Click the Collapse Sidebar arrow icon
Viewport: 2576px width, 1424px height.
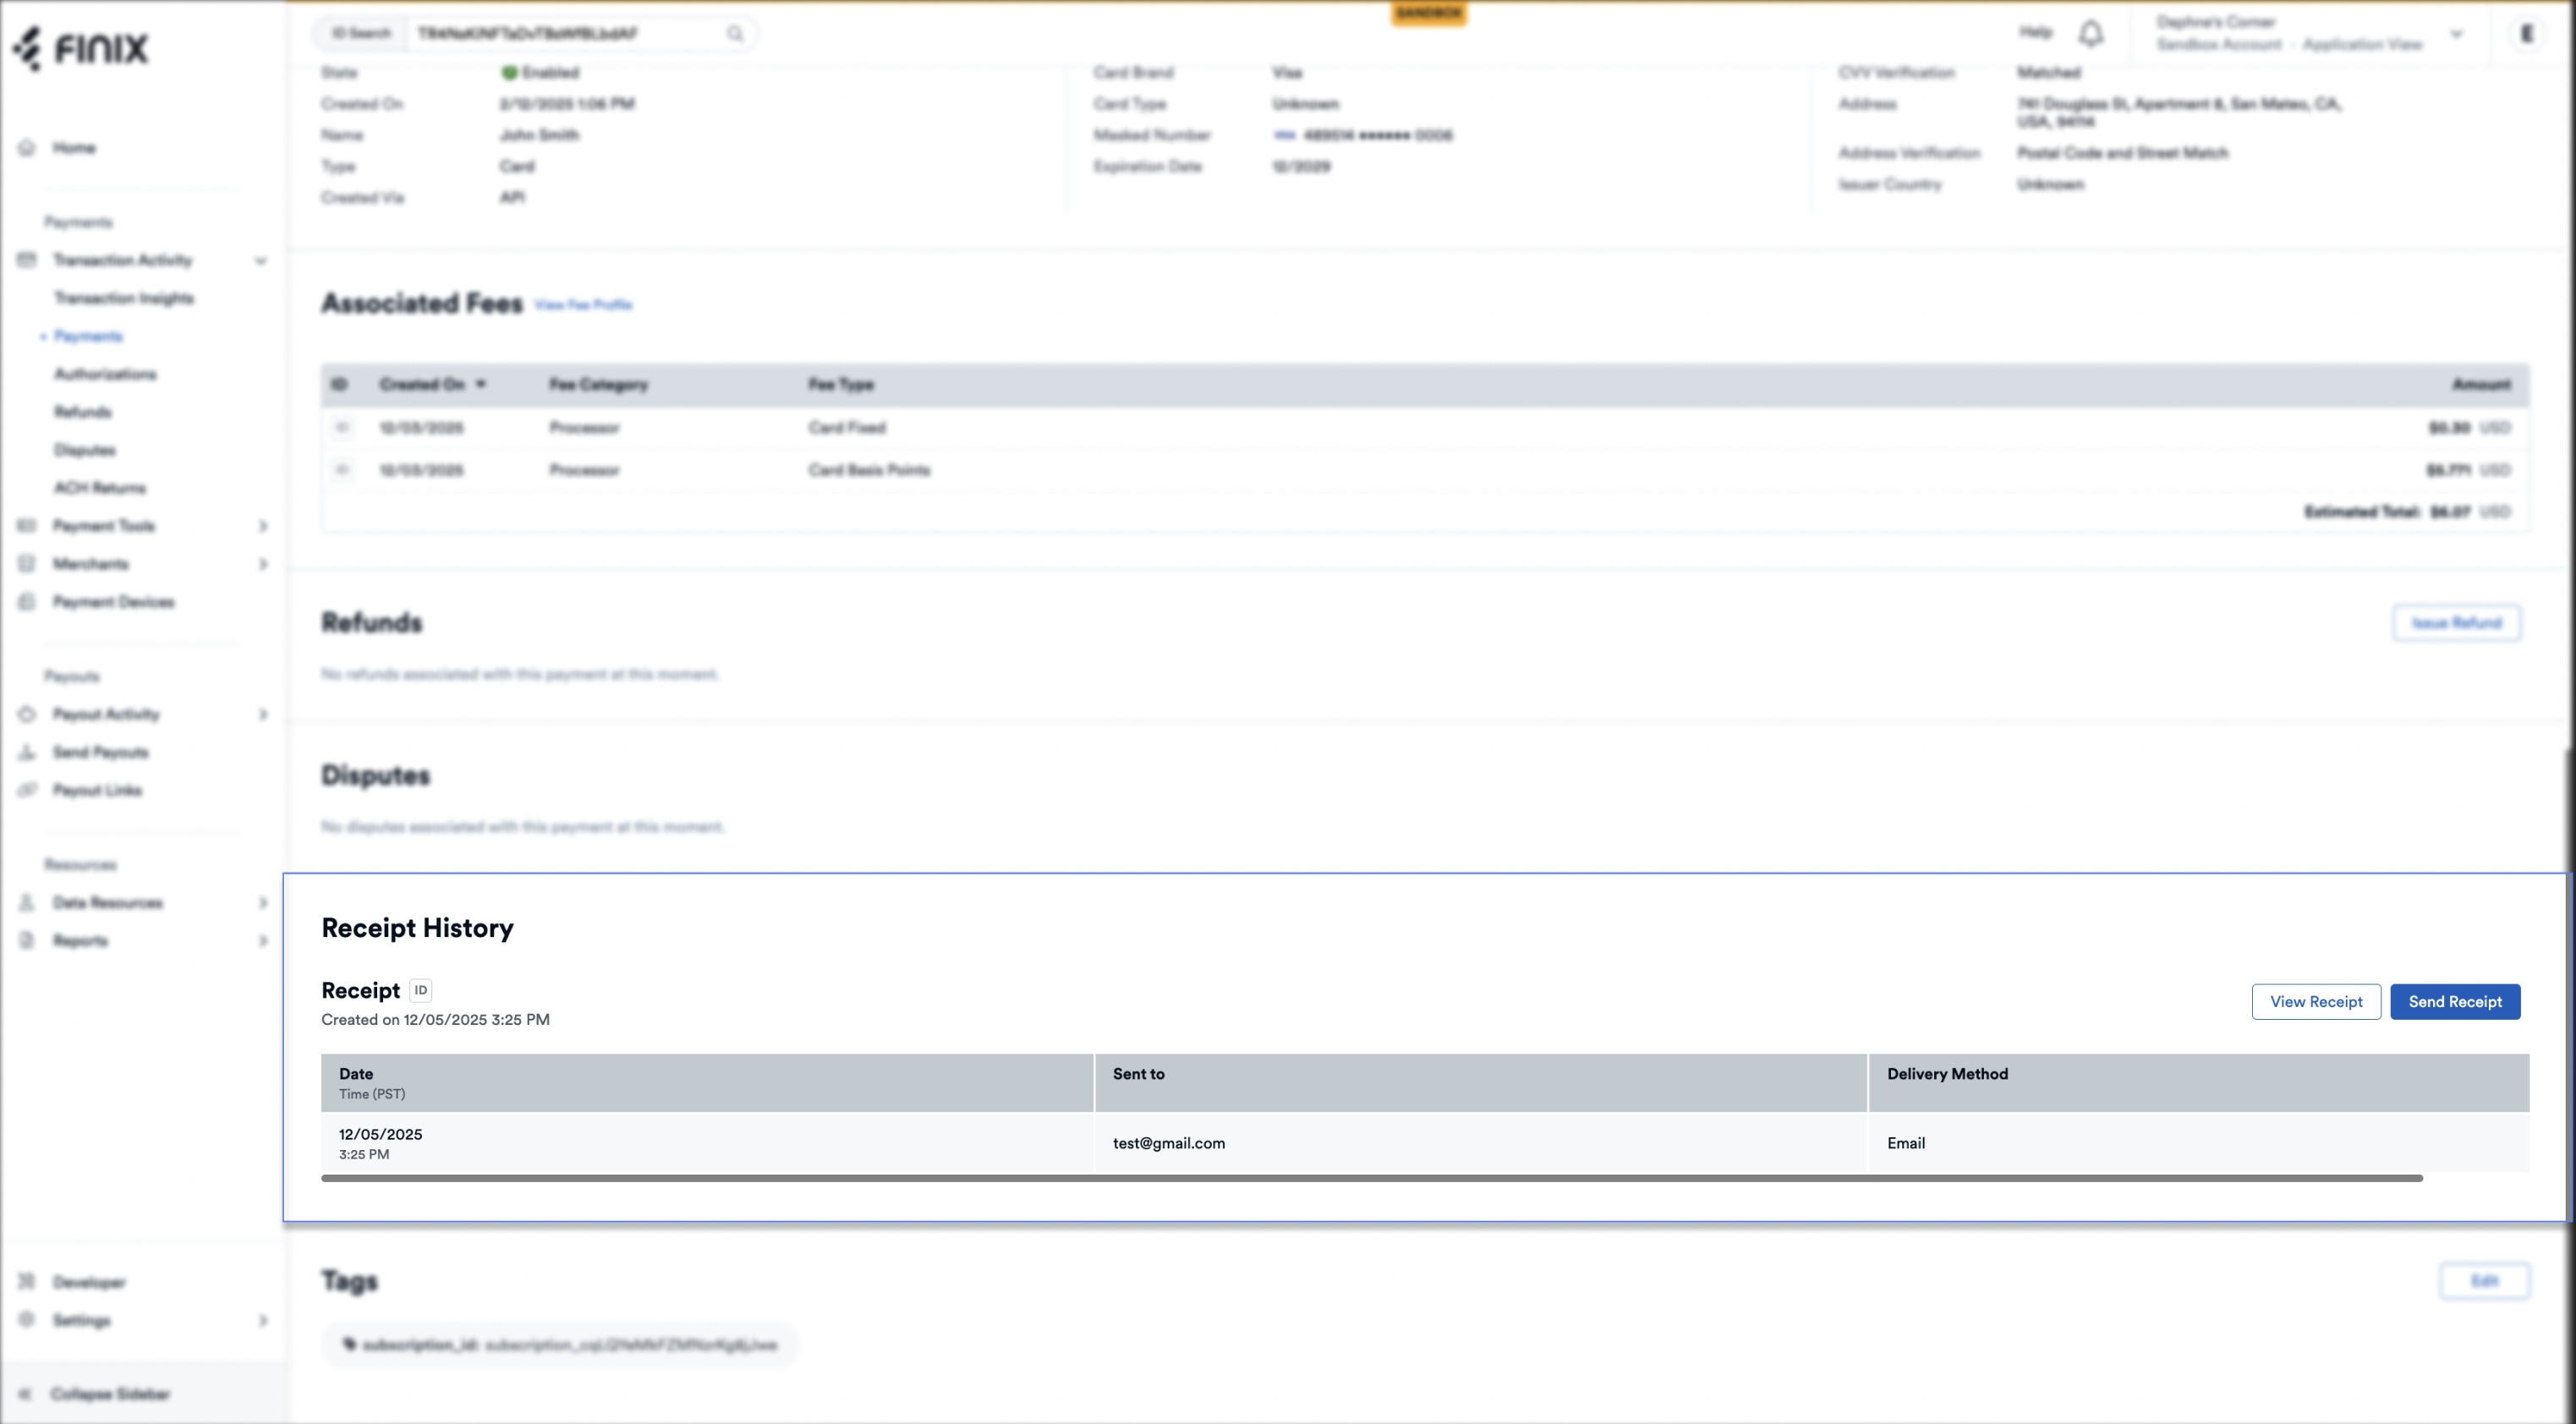pyautogui.click(x=25, y=1393)
